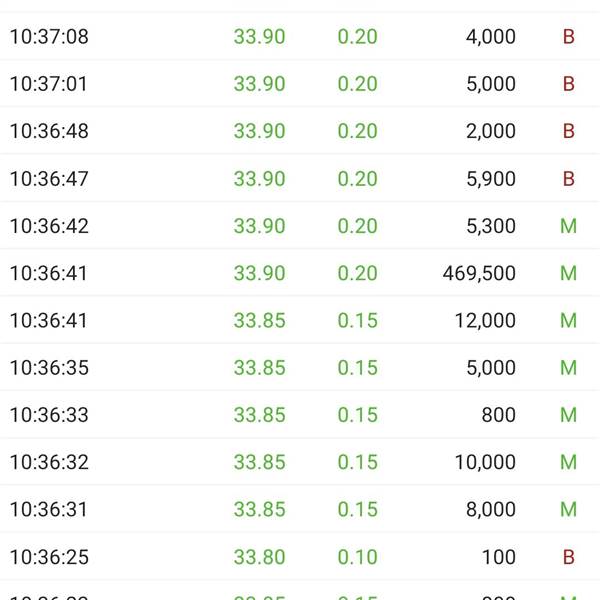Click the 33.80 price at 10:36:25
600x600 pixels.
click(259, 557)
